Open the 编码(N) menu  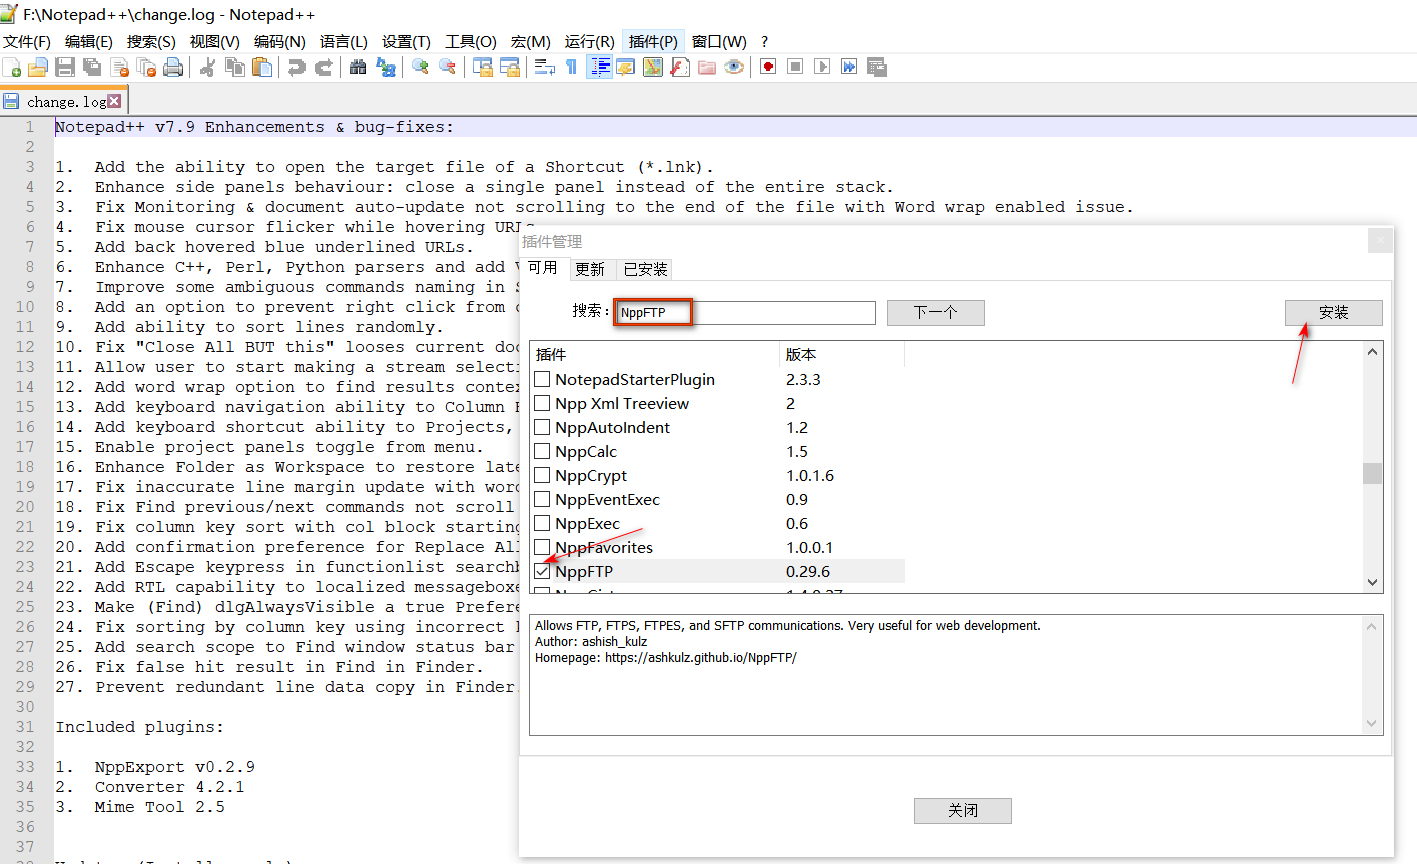280,41
